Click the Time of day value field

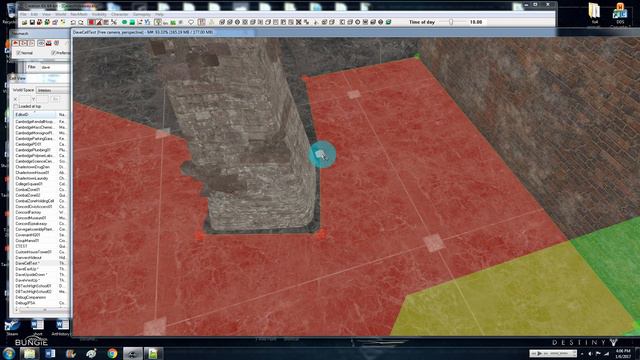[x=476, y=22]
